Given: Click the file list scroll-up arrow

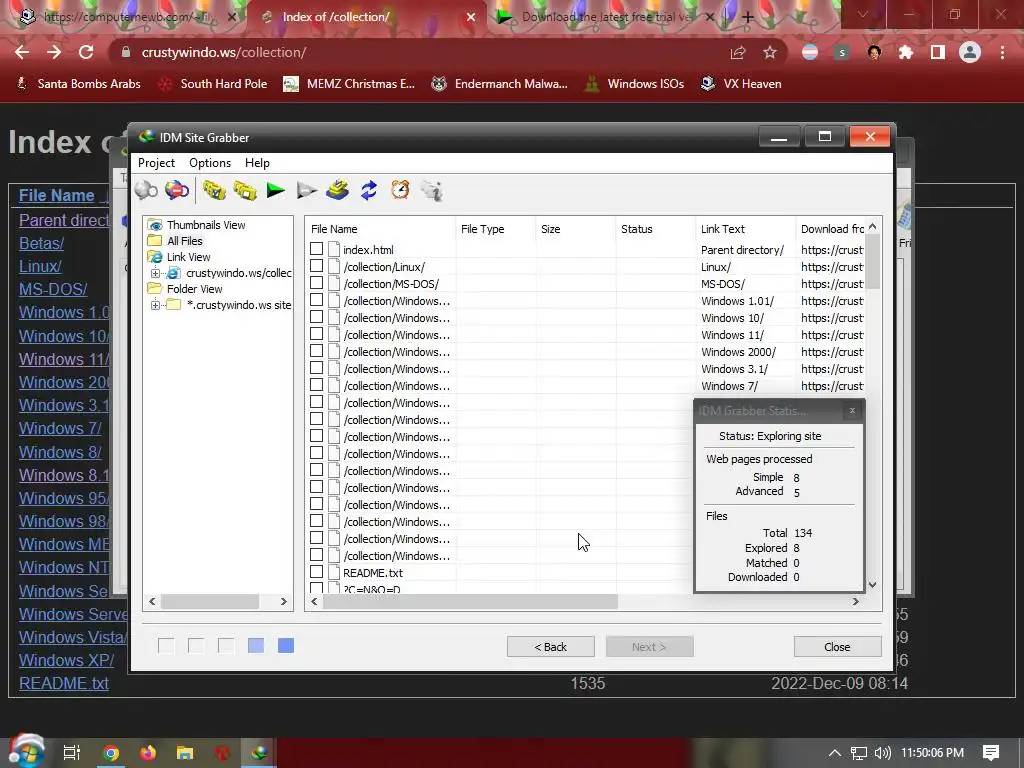Looking at the screenshot, I should [x=872, y=227].
